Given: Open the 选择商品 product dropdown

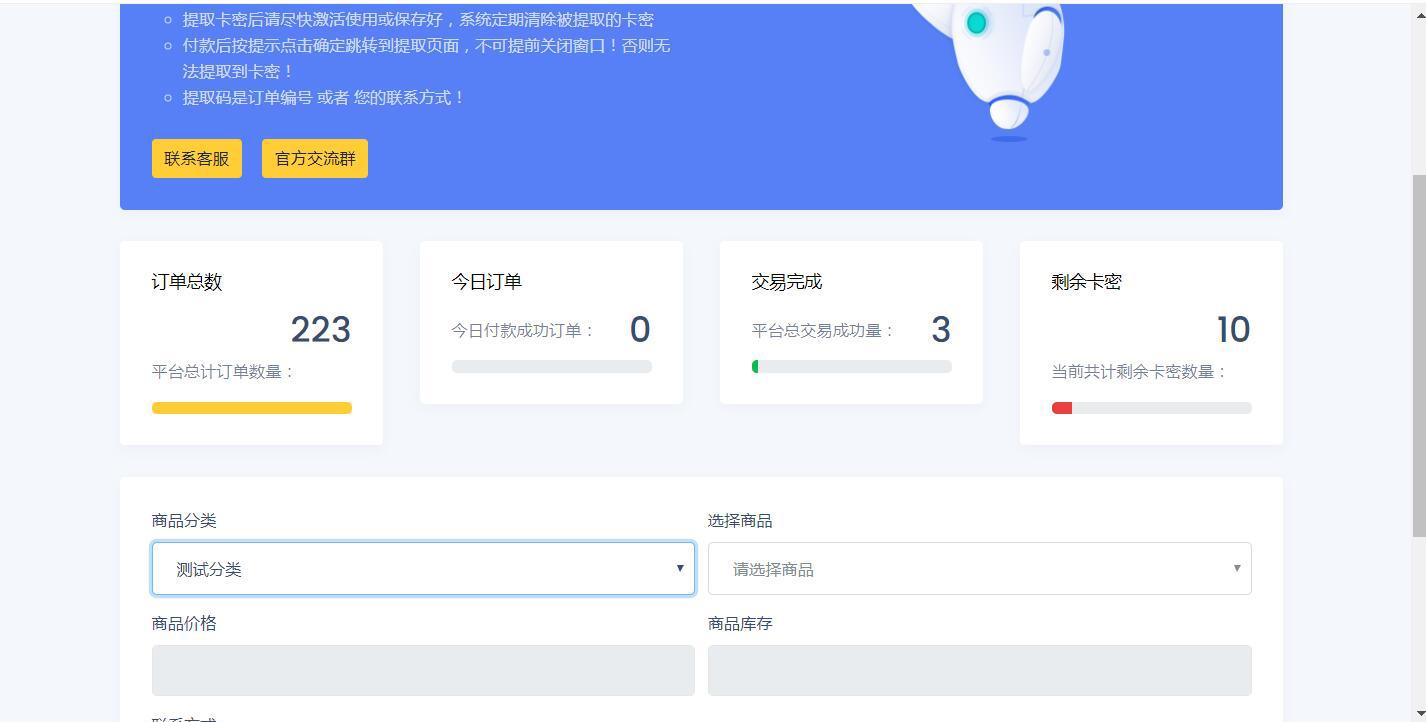Looking at the screenshot, I should (979, 568).
